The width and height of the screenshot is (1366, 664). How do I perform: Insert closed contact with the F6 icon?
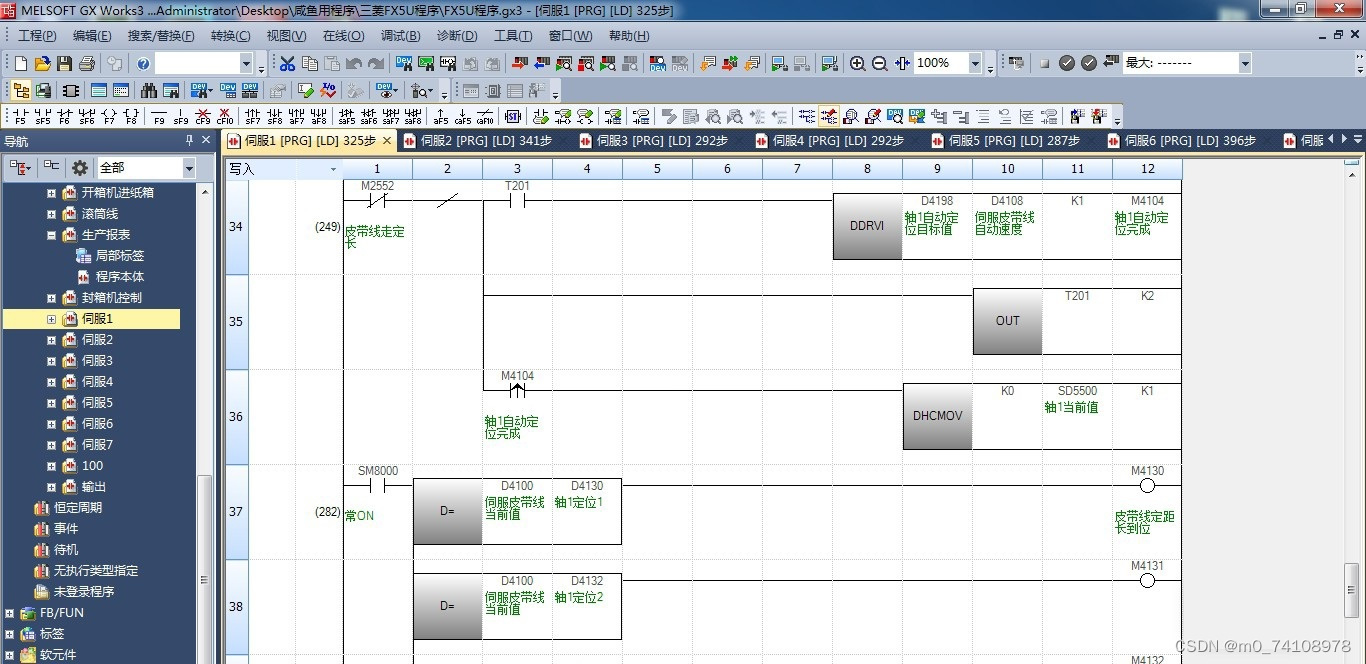pos(64,116)
